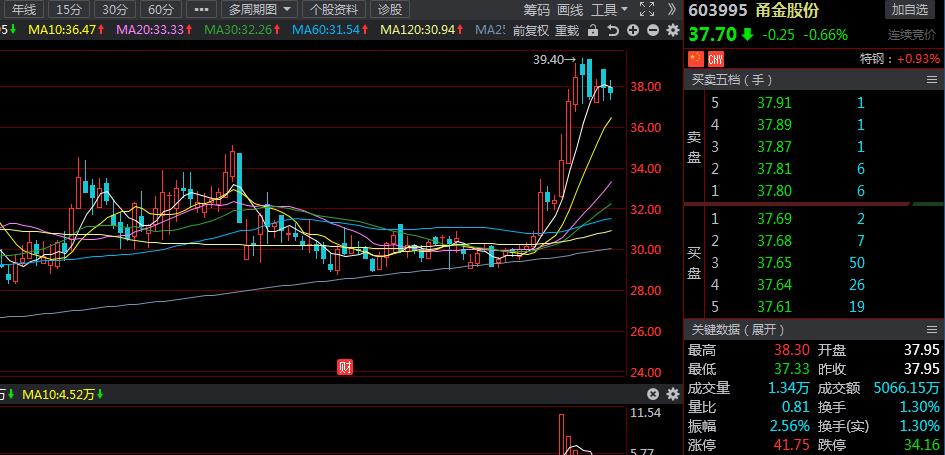Click the stock name 甬金股份
Screen dimensions: 945x455
pyautogui.click(x=787, y=10)
